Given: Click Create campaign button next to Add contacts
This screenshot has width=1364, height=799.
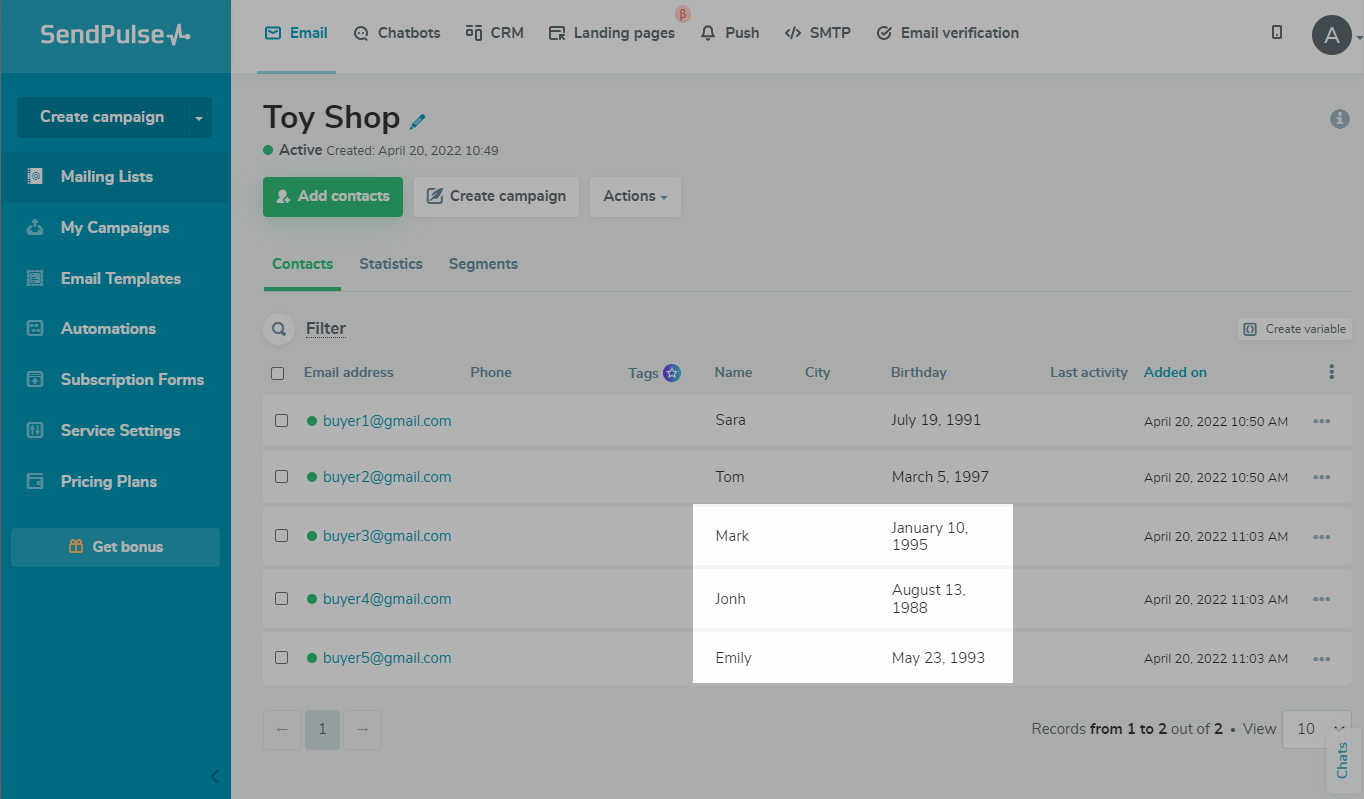Looking at the screenshot, I should pyautogui.click(x=497, y=197).
